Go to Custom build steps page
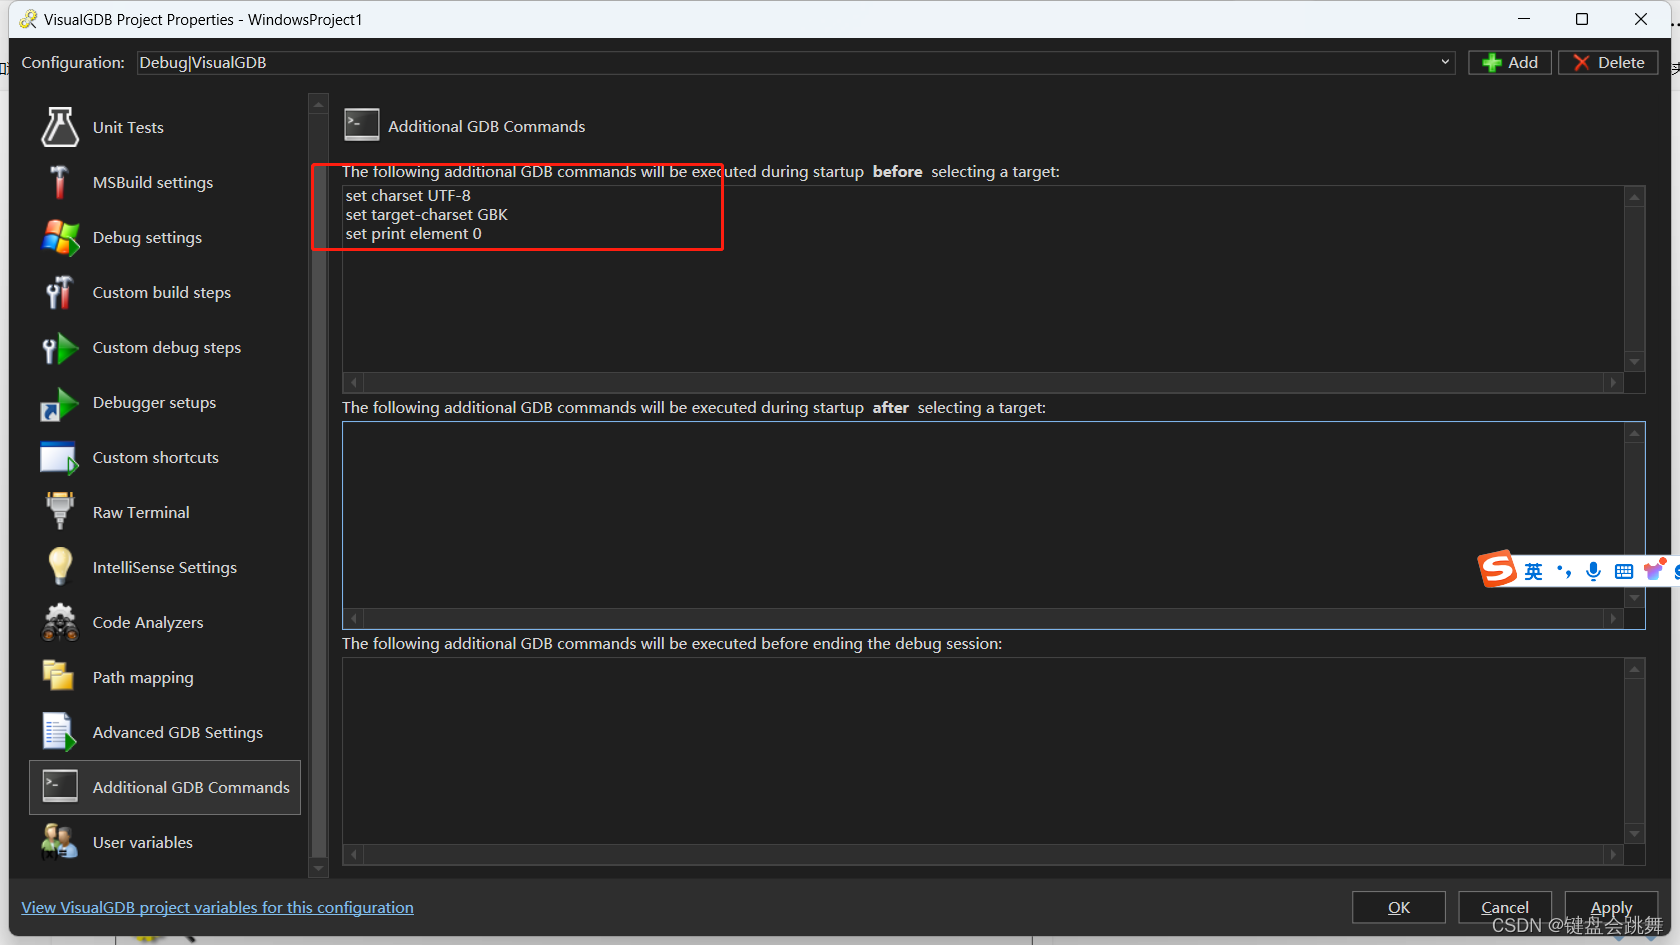This screenshot has width=1680, height=945. (x=165, y=292)
